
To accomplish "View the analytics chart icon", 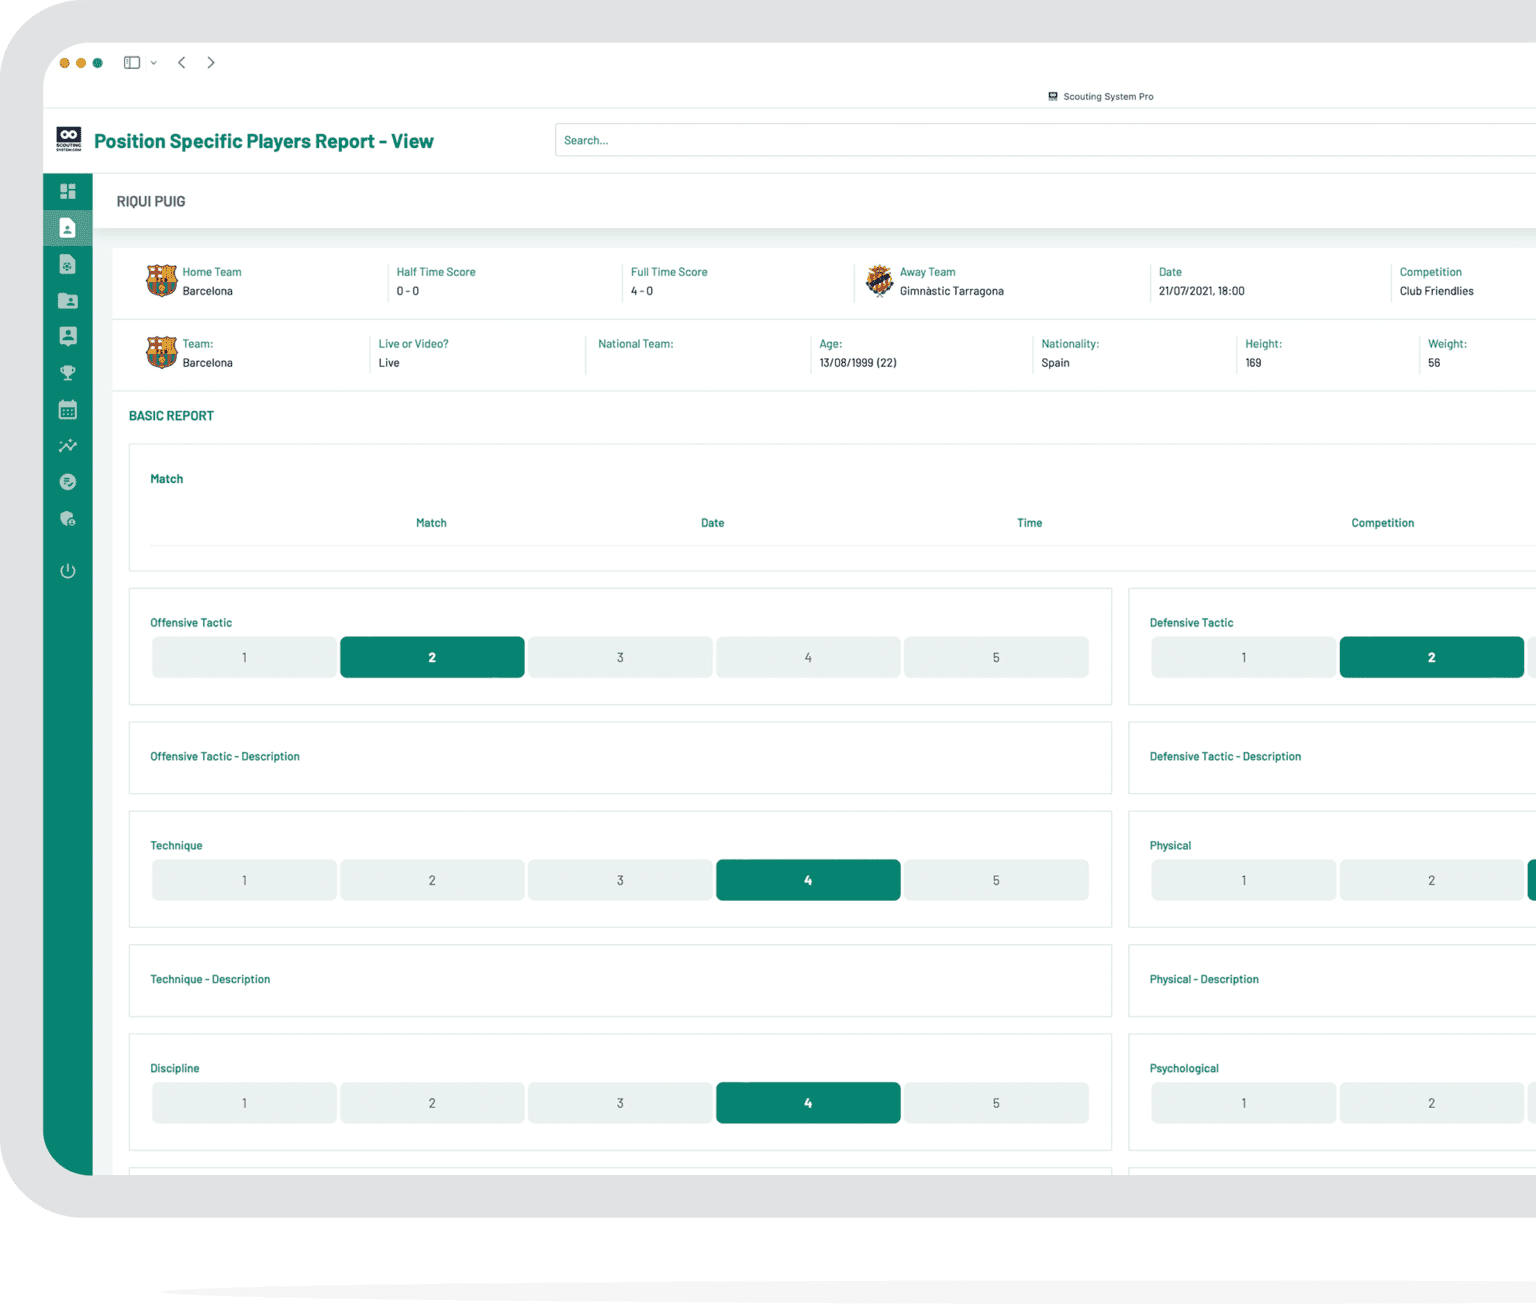I will click(68, 445).
